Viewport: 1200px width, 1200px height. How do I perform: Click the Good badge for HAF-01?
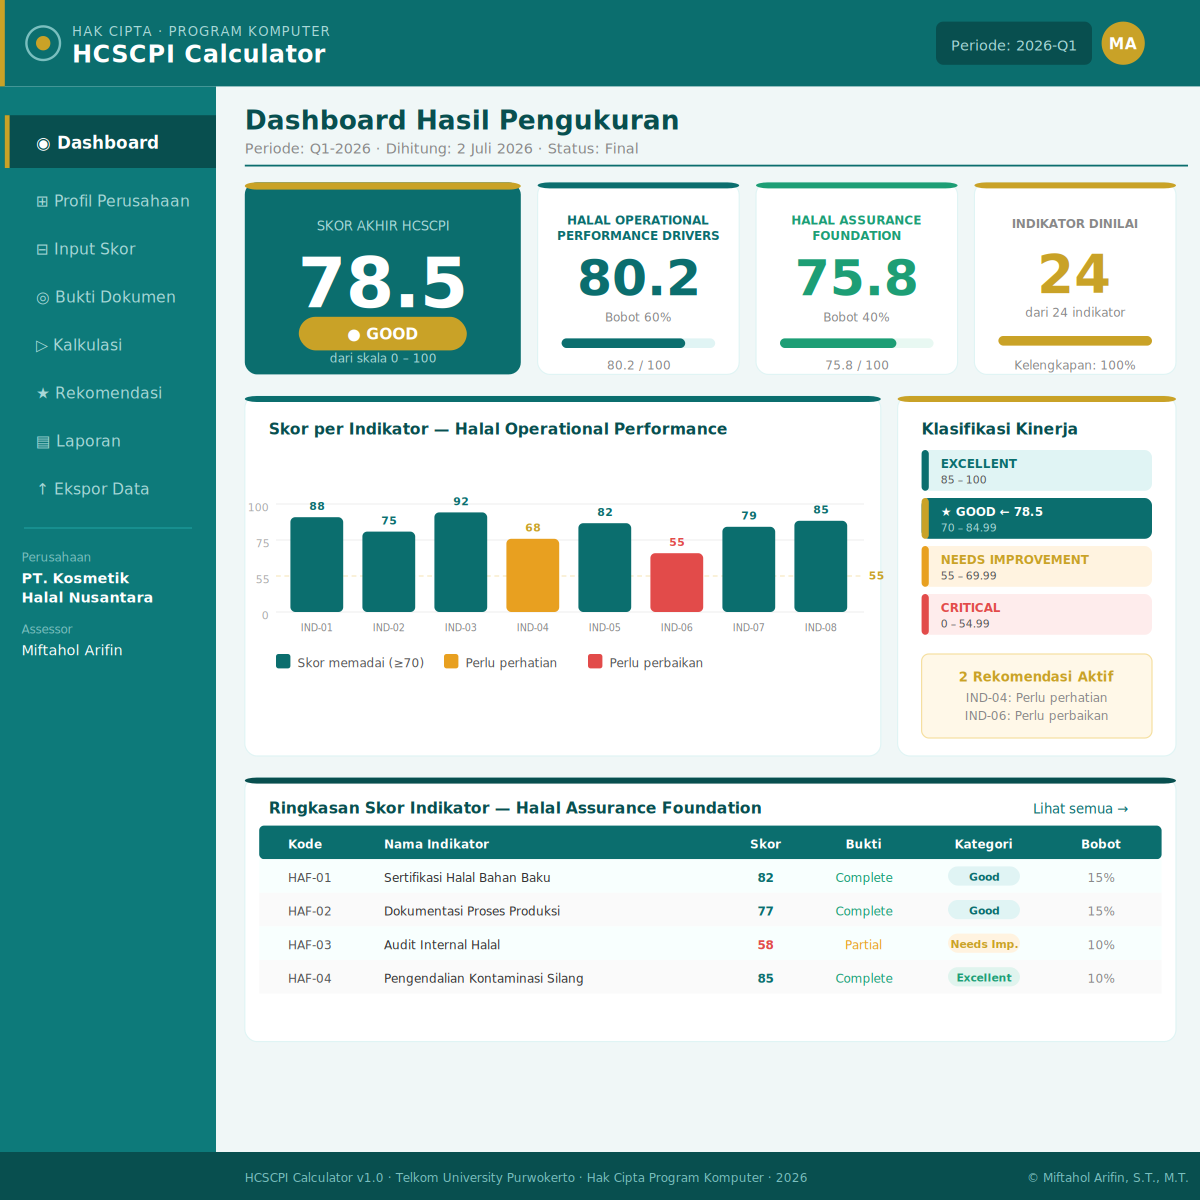(984, 877)
